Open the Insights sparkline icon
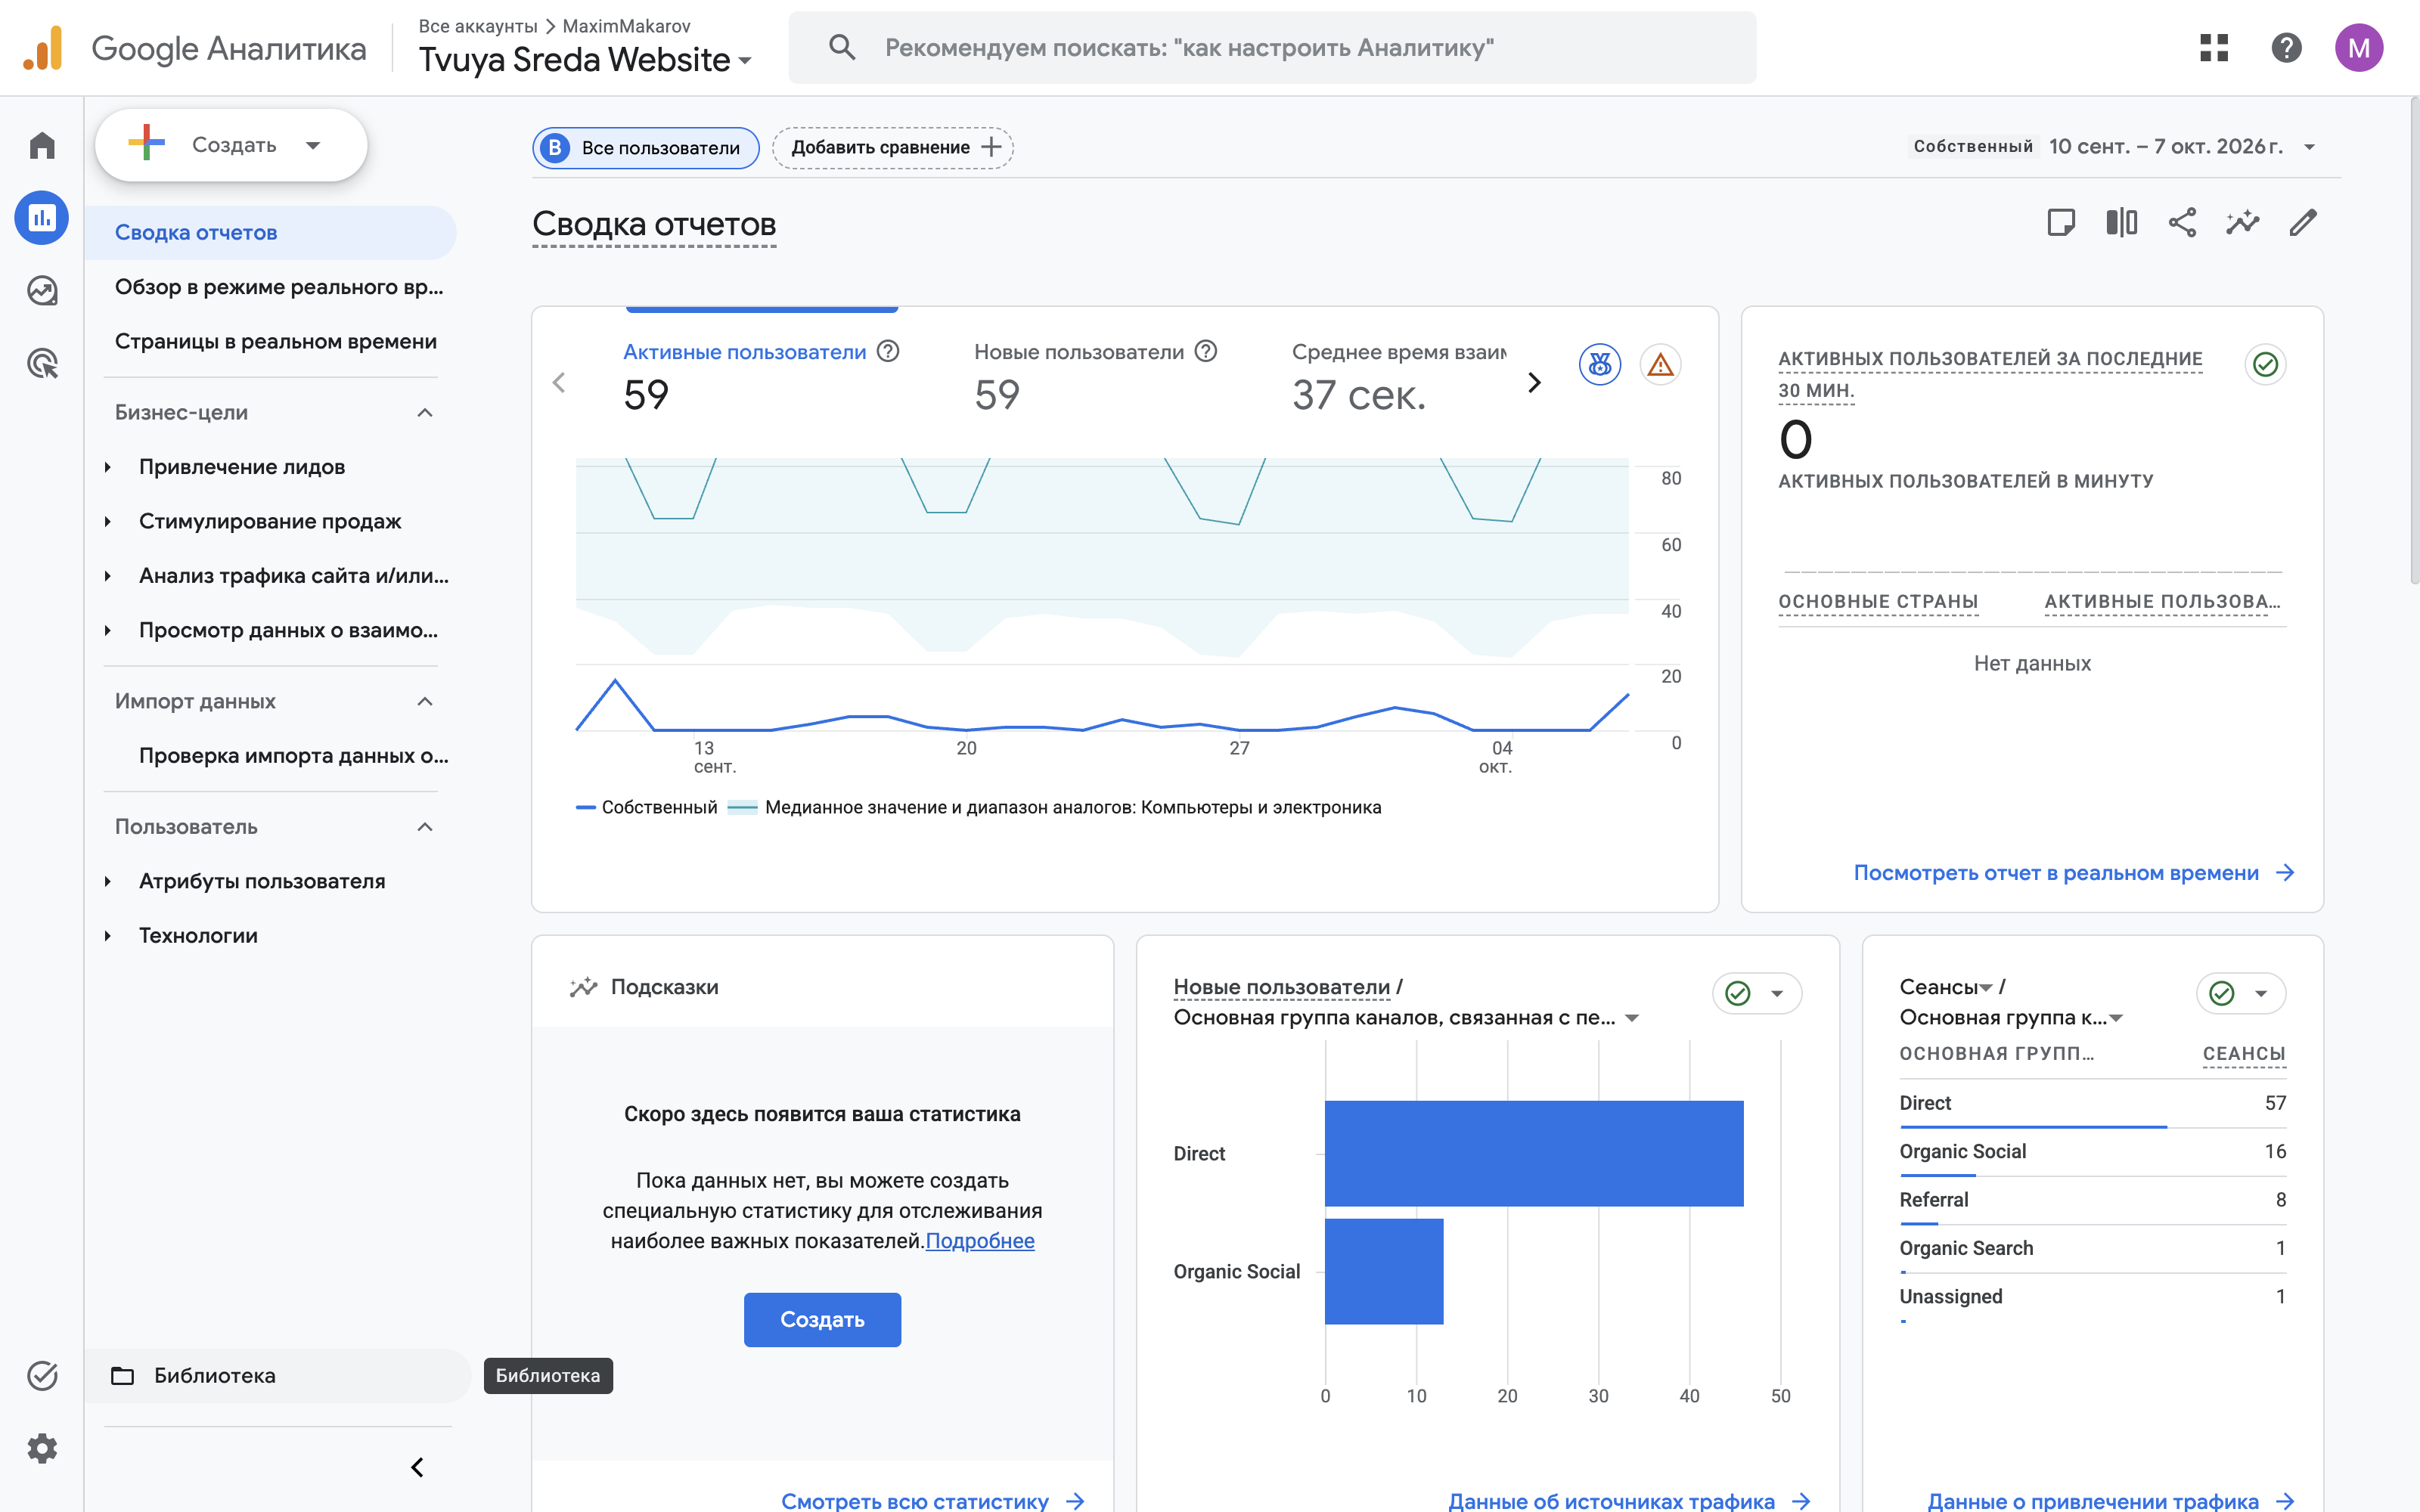This screenshot has height=1512, width=2420. point(2242,222)
